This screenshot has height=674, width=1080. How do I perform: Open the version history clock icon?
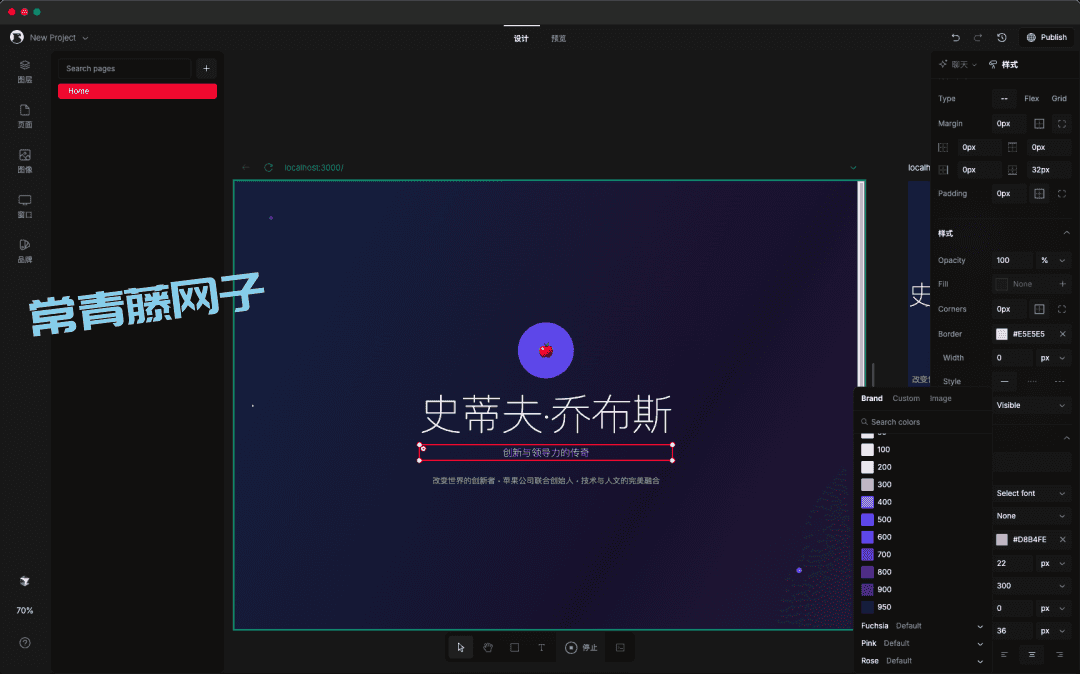[1001, 38]
